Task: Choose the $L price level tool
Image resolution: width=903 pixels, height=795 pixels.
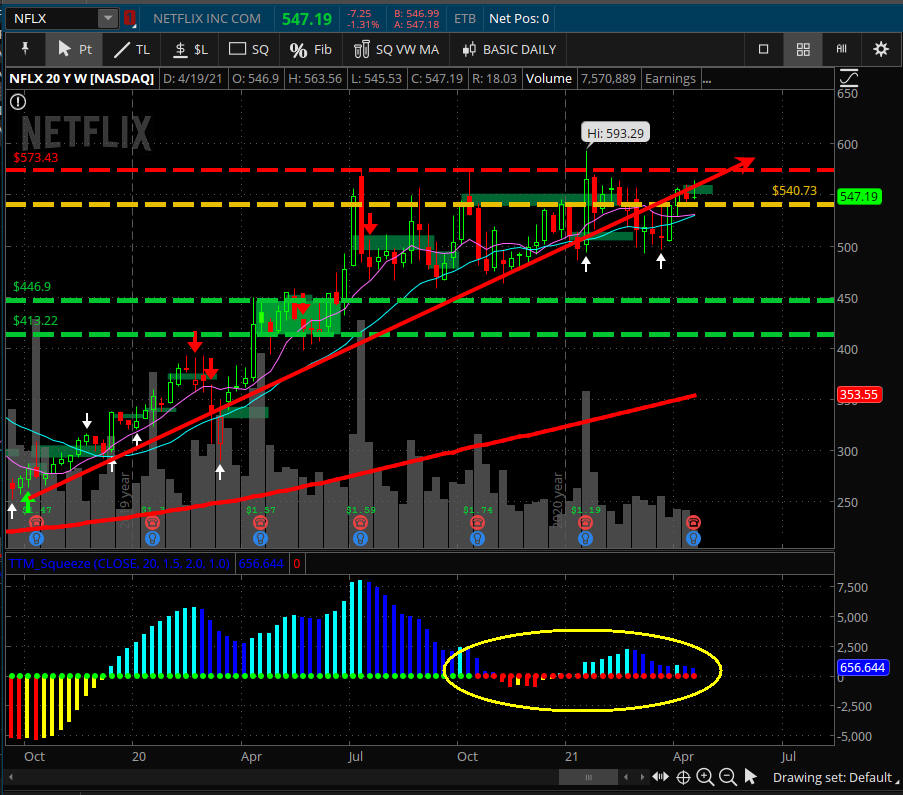Action: pos(190,49)
